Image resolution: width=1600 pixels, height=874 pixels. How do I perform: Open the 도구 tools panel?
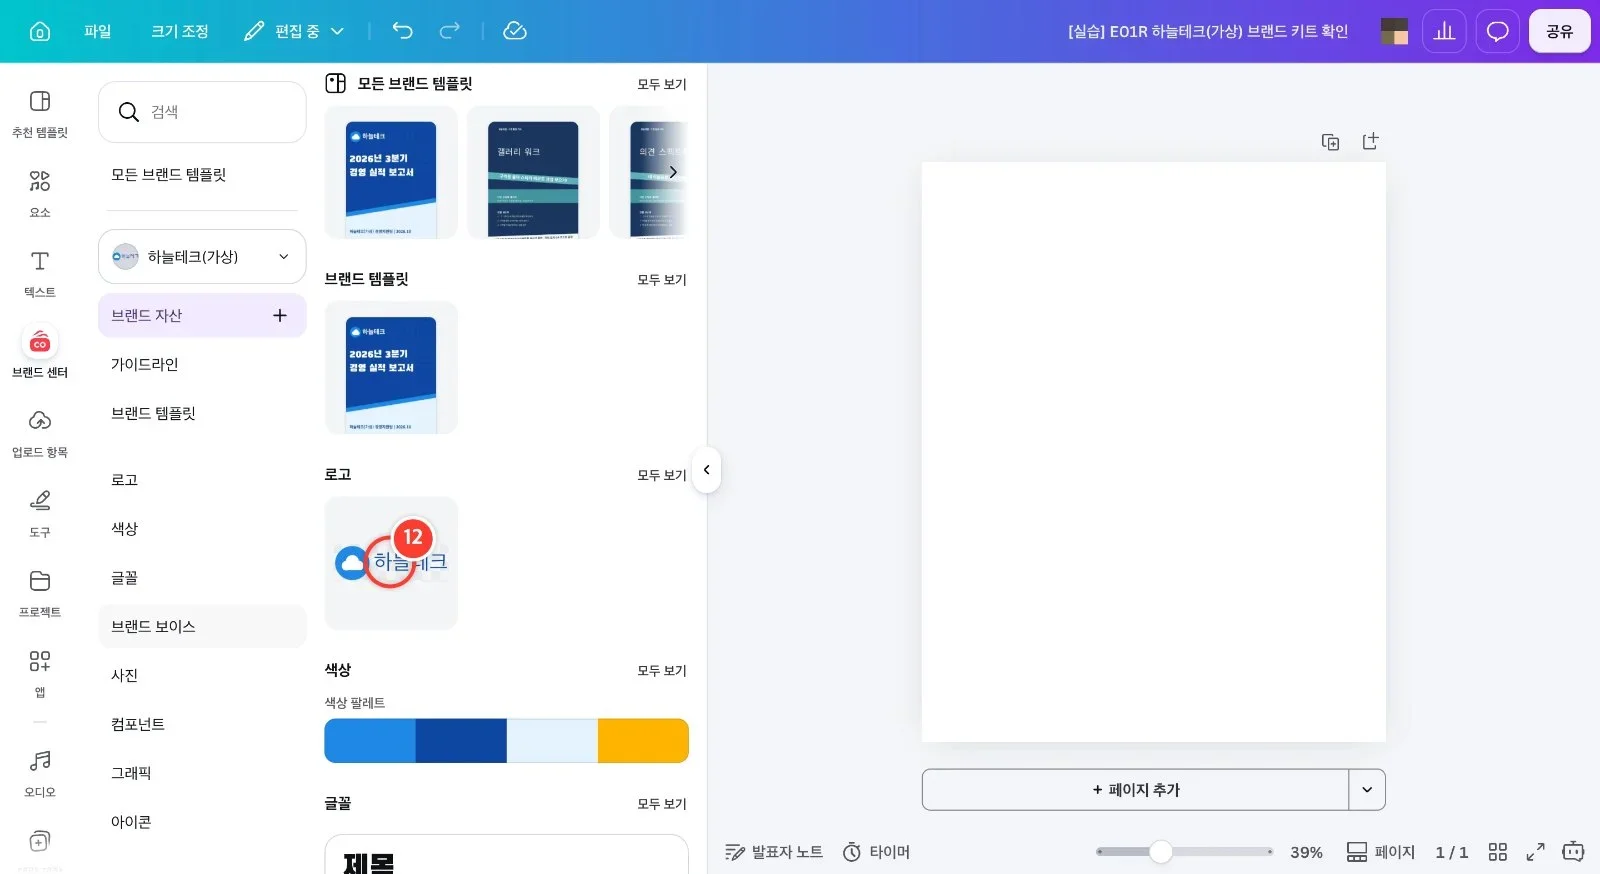tap(40, 513)
